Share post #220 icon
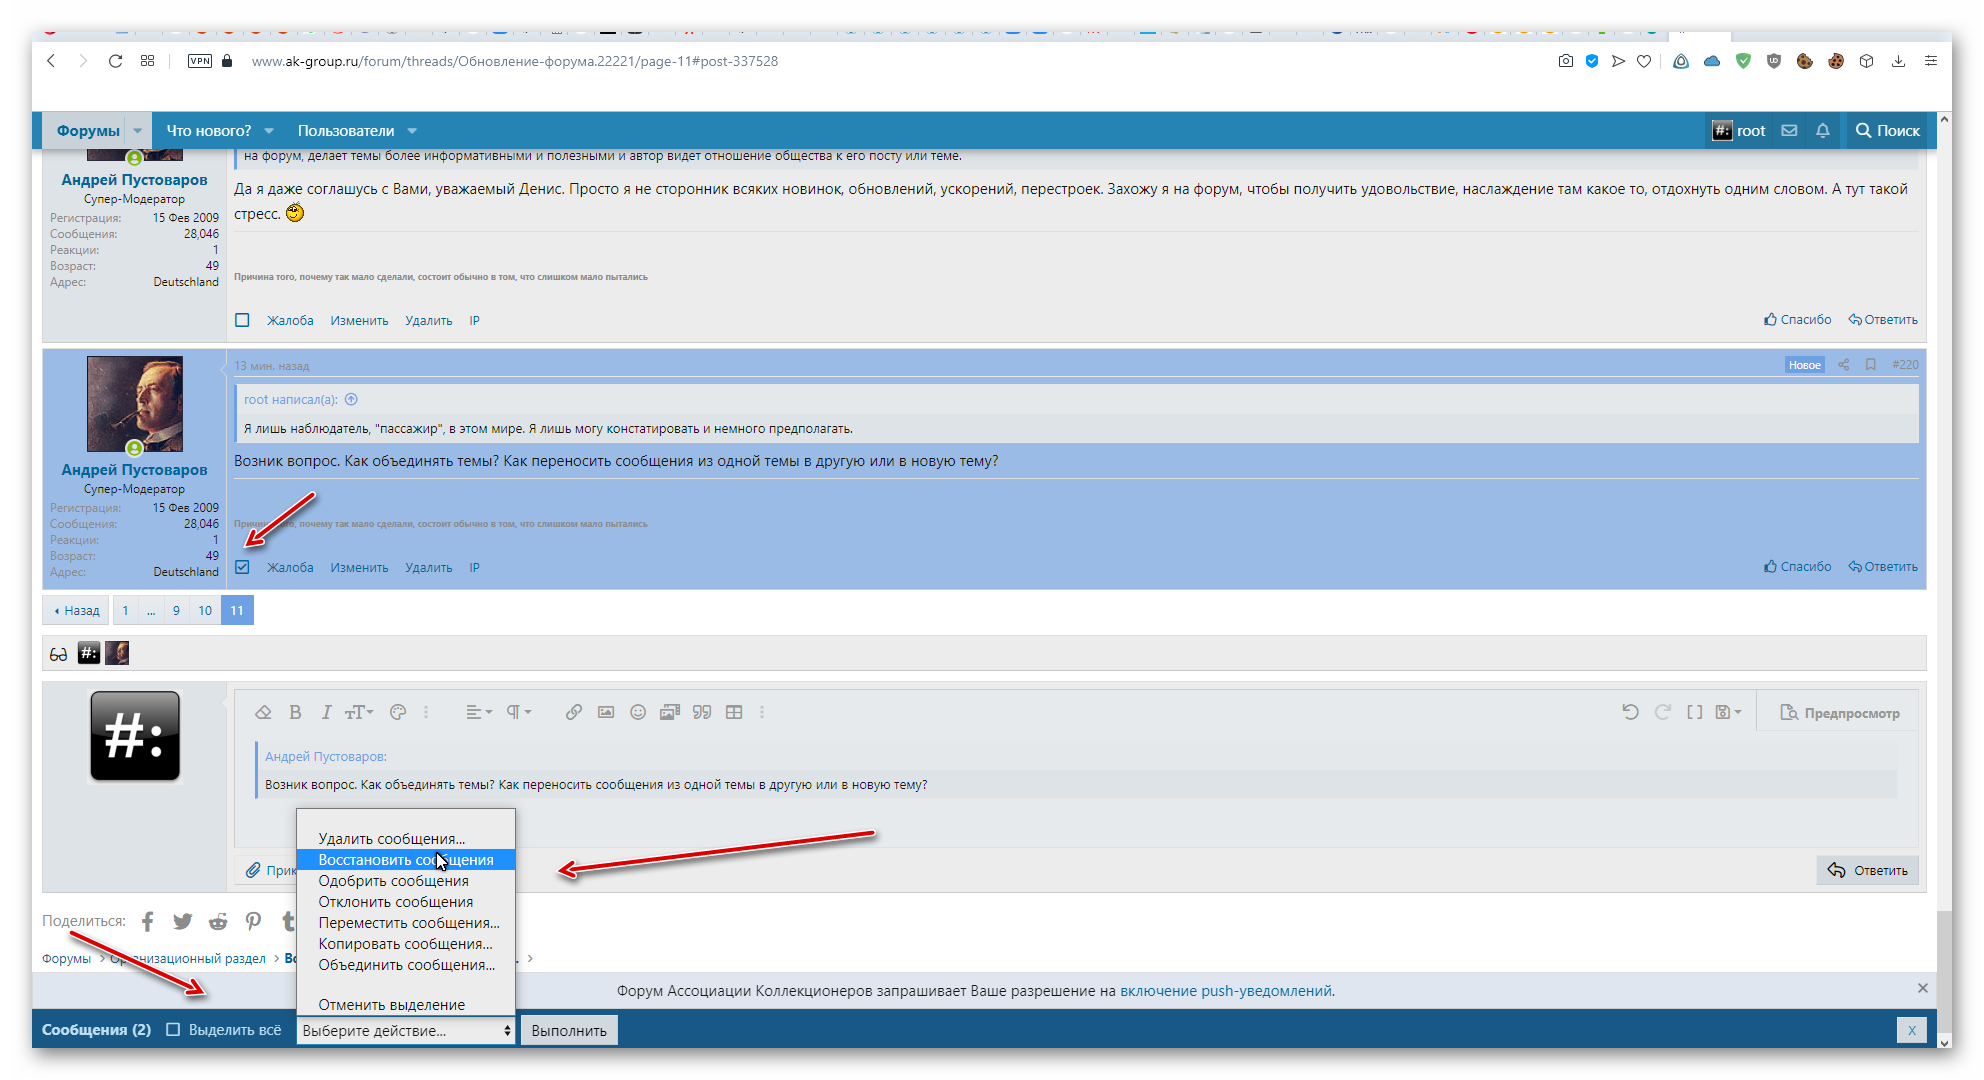The image size is (1984, 1080). point(1843,365)
